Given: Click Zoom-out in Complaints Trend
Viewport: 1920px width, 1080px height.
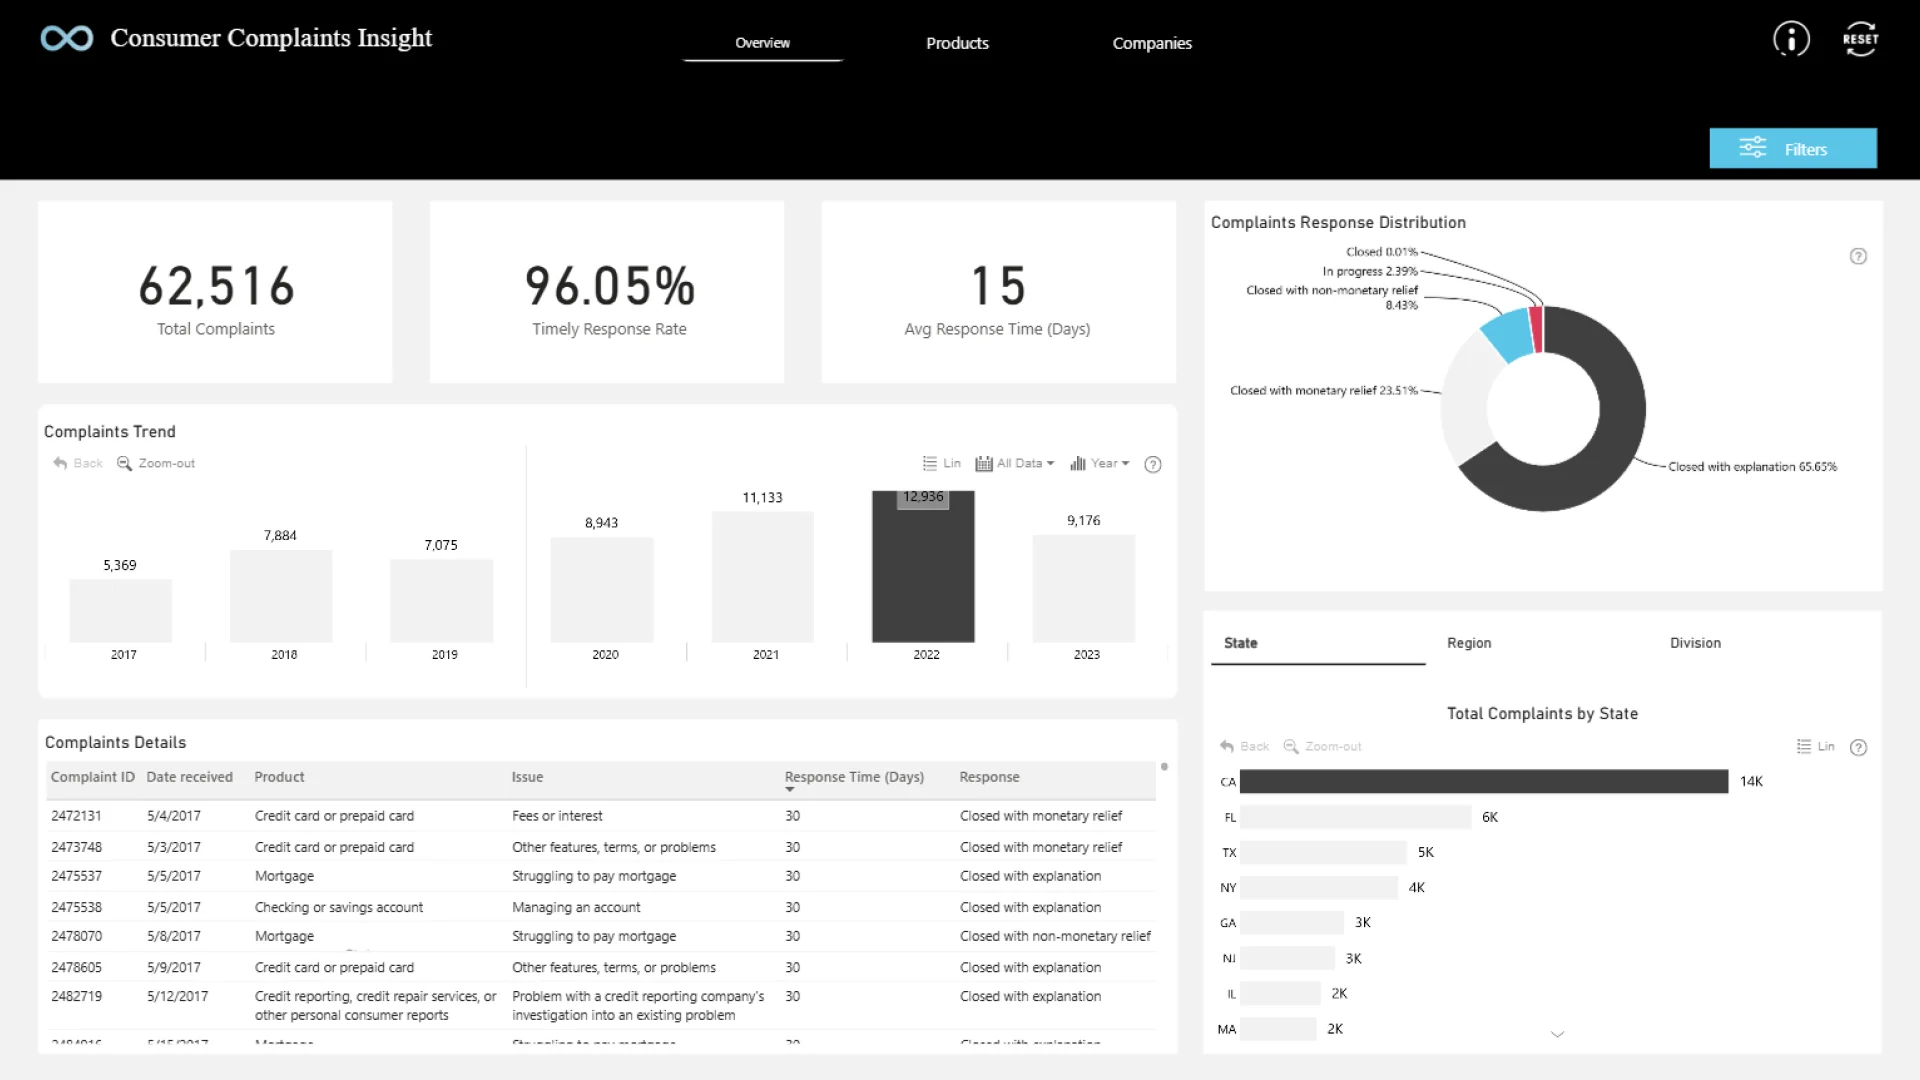Looking at the screenshot, I should pyautogui.click(x=156, y=463).
